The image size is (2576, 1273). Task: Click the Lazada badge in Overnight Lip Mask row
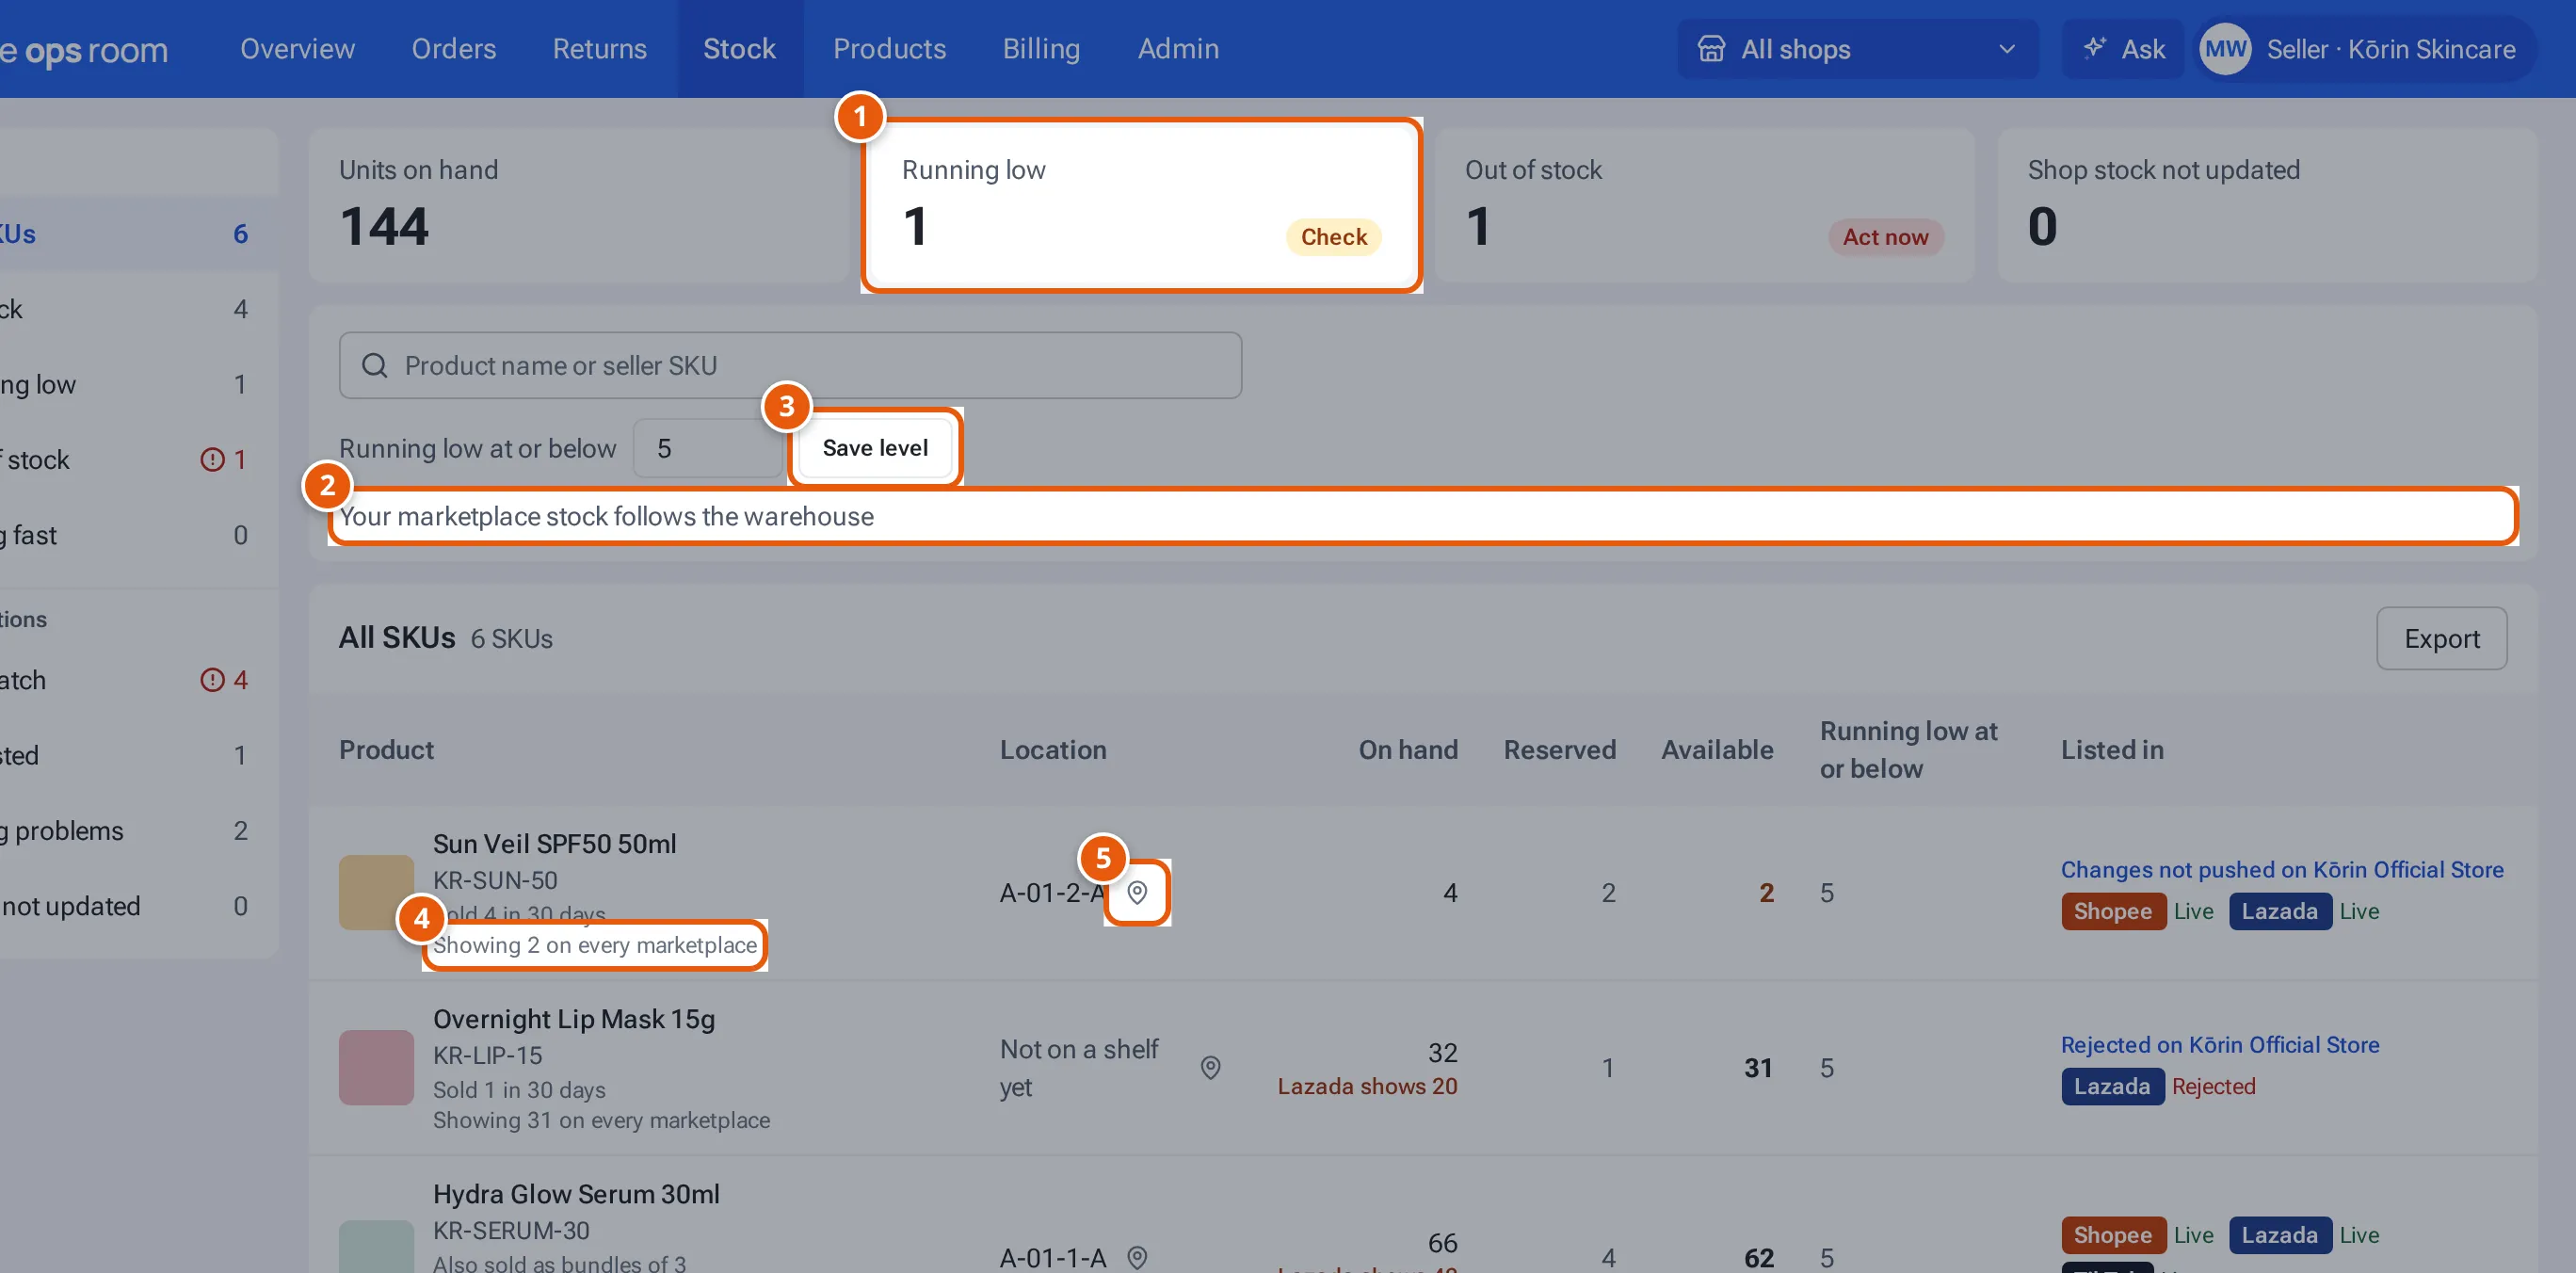tap(2112, 1086)
